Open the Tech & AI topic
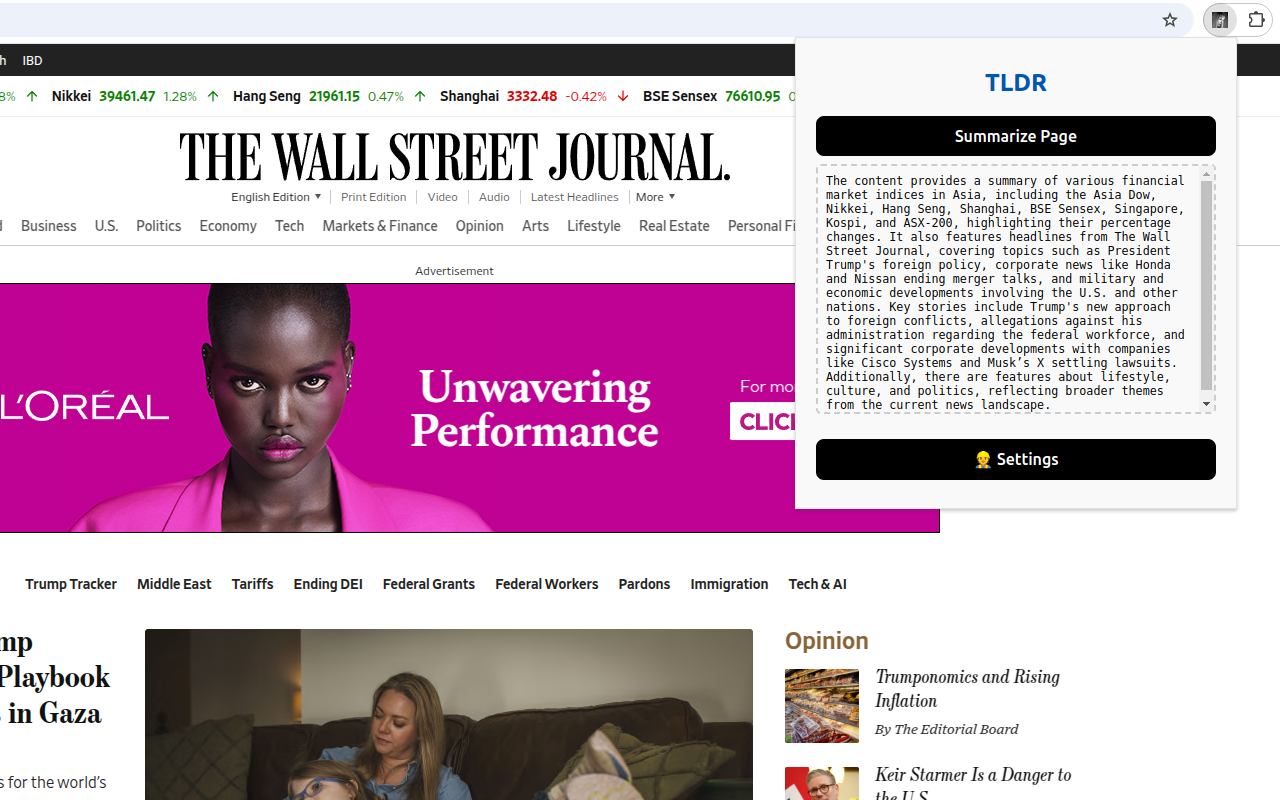Screen dimensions: 1280x800 818,584
